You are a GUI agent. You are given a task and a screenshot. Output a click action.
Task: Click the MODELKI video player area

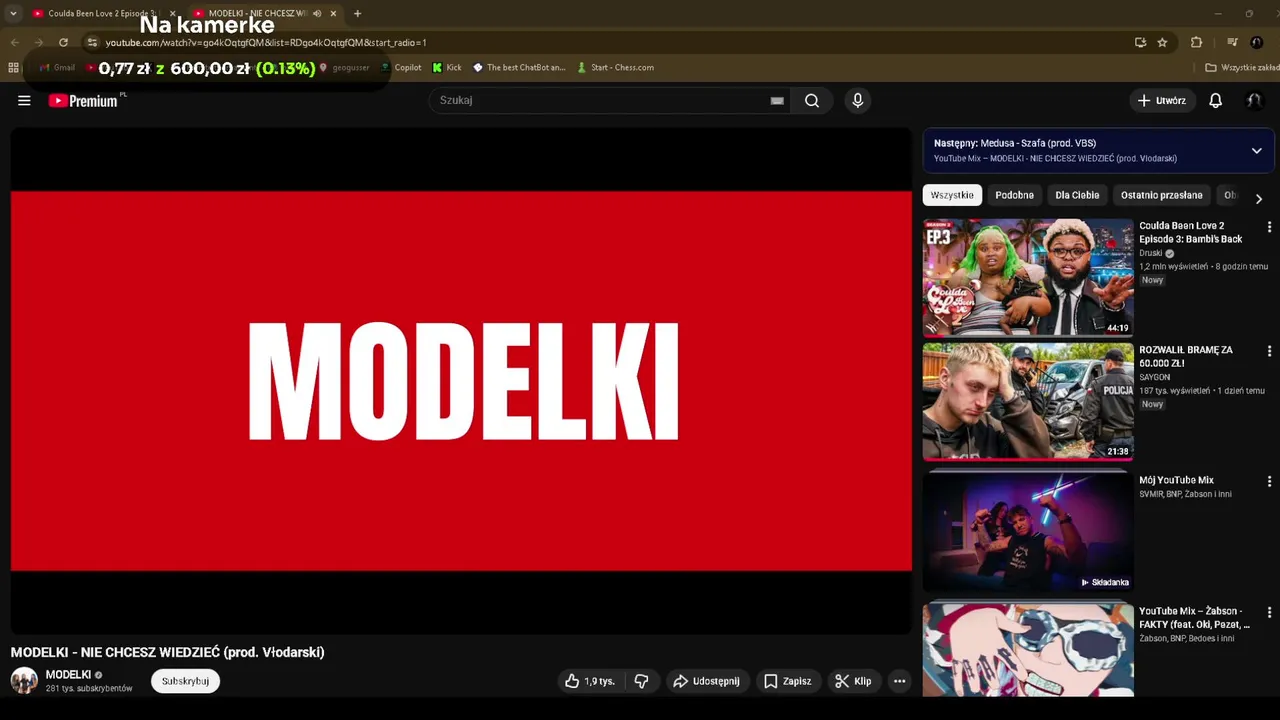(461, 381)
